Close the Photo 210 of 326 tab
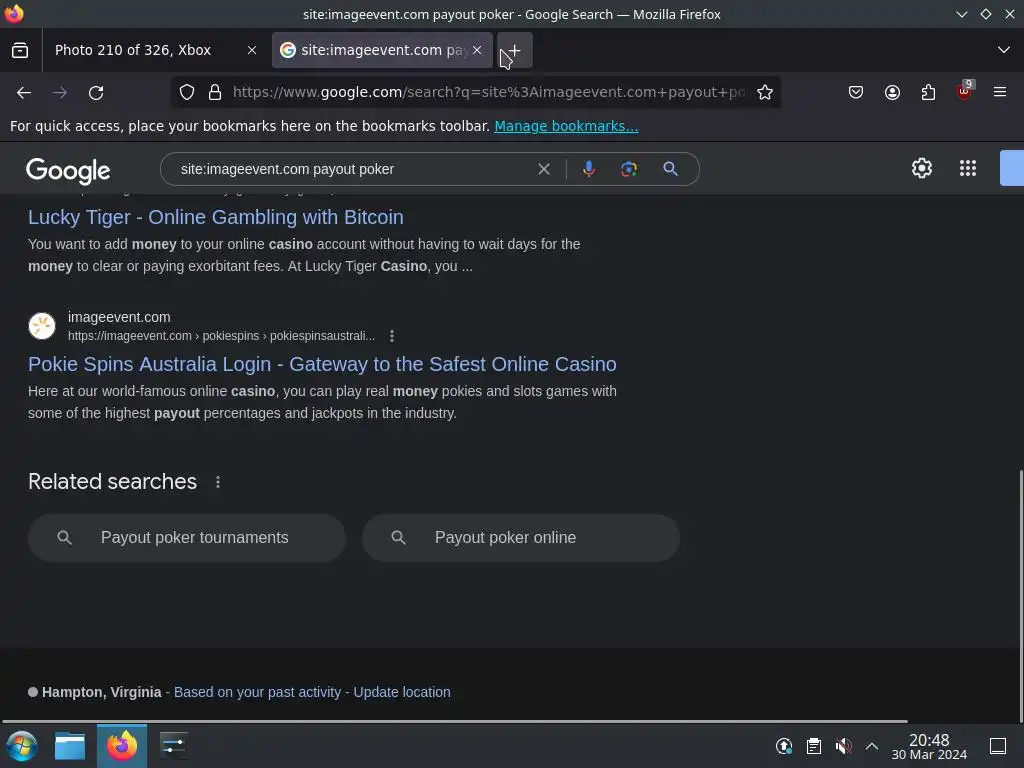Screen dimensions: 1024x768 tap(252, 50)
